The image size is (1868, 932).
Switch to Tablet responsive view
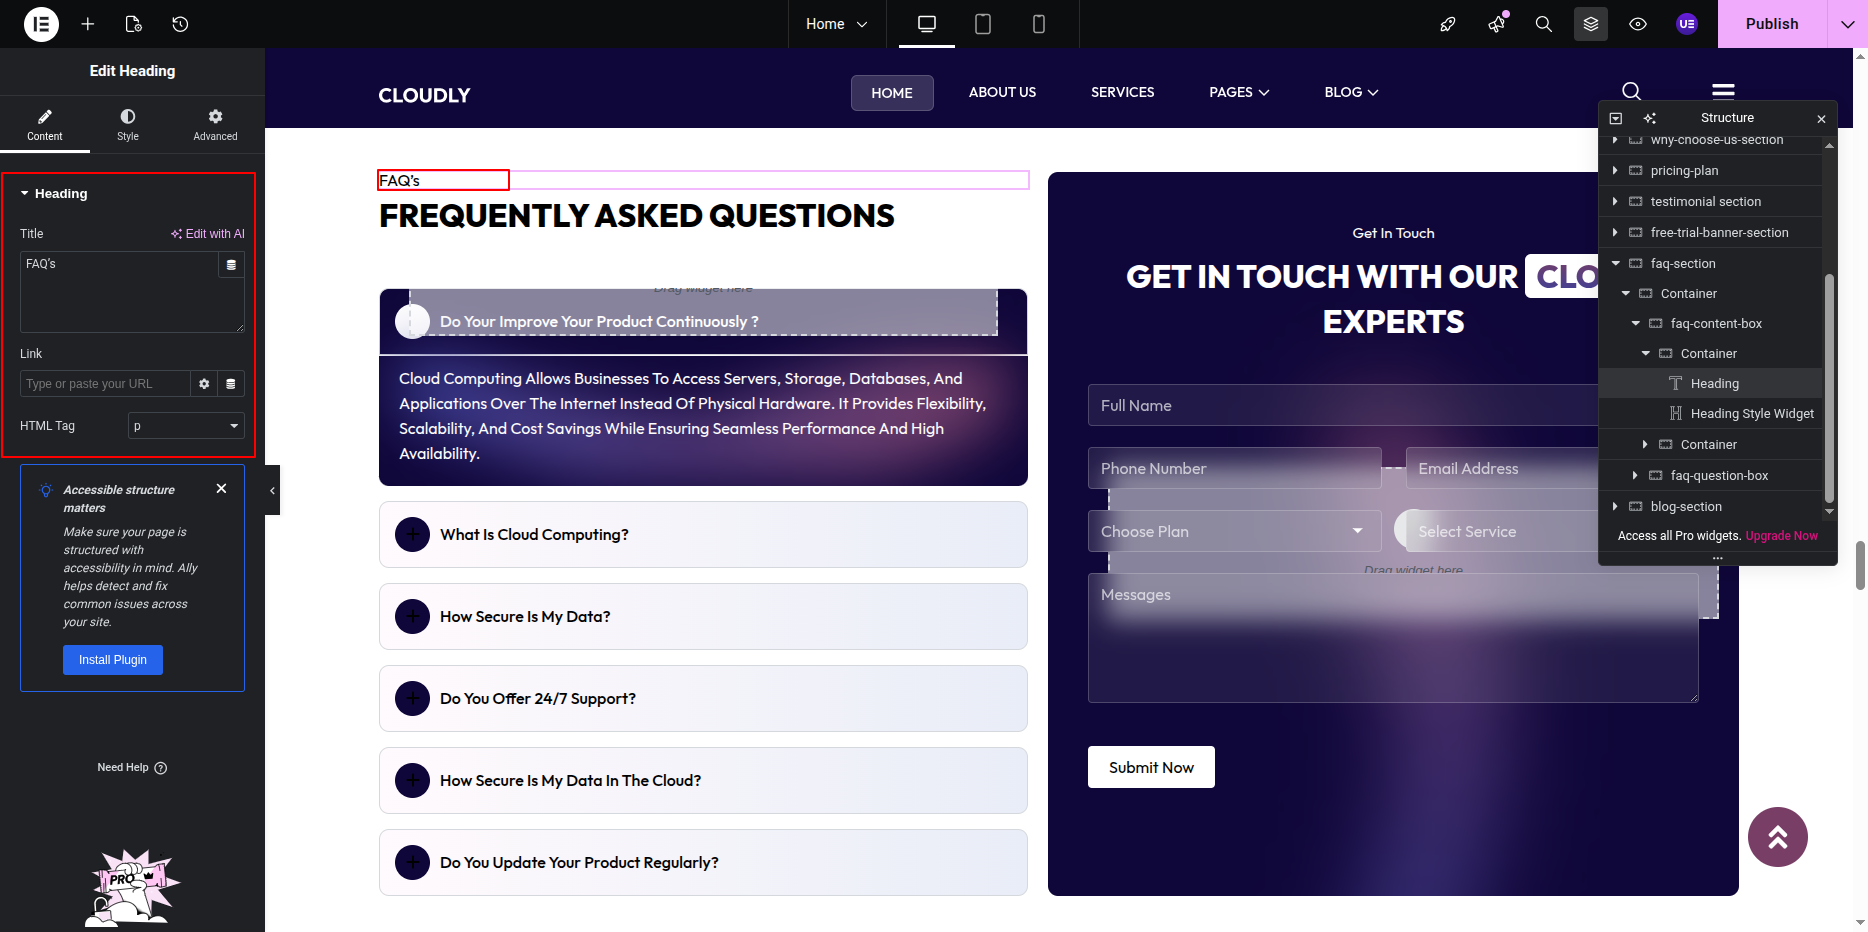(983, 24)
